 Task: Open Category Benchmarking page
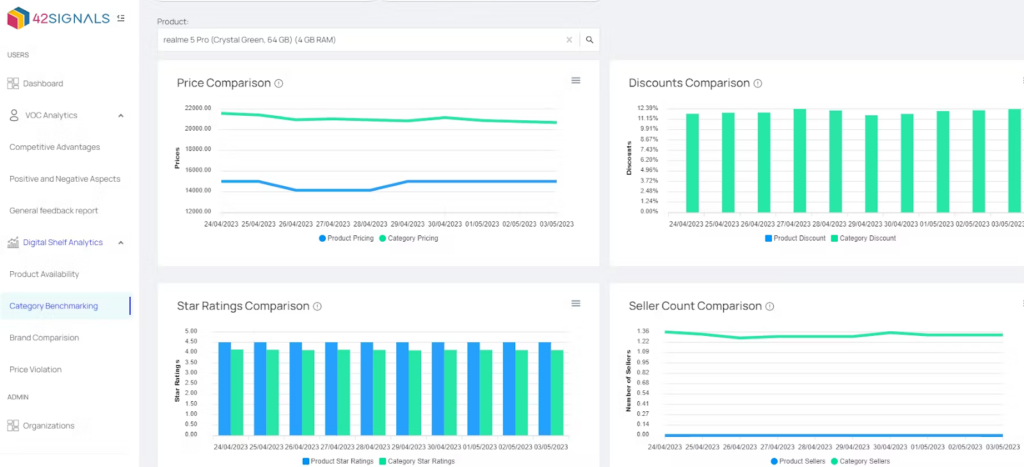pyautogui.click(x=54, y=306)
